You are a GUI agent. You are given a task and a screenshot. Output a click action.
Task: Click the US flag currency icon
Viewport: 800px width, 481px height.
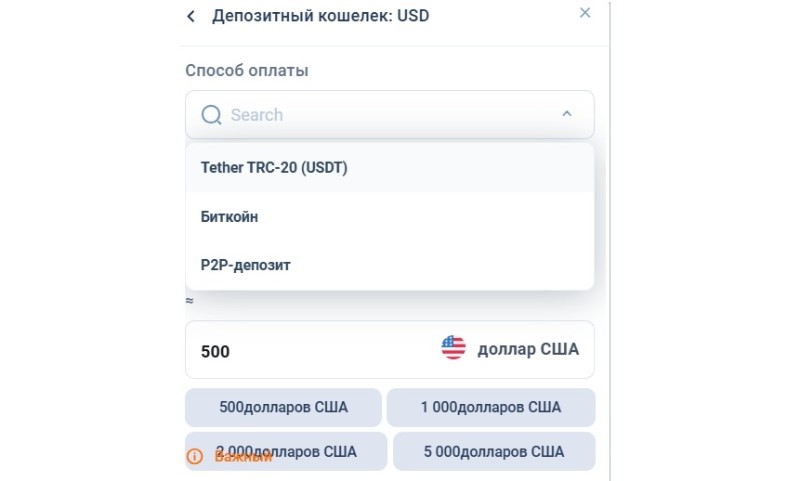[453, 348]
